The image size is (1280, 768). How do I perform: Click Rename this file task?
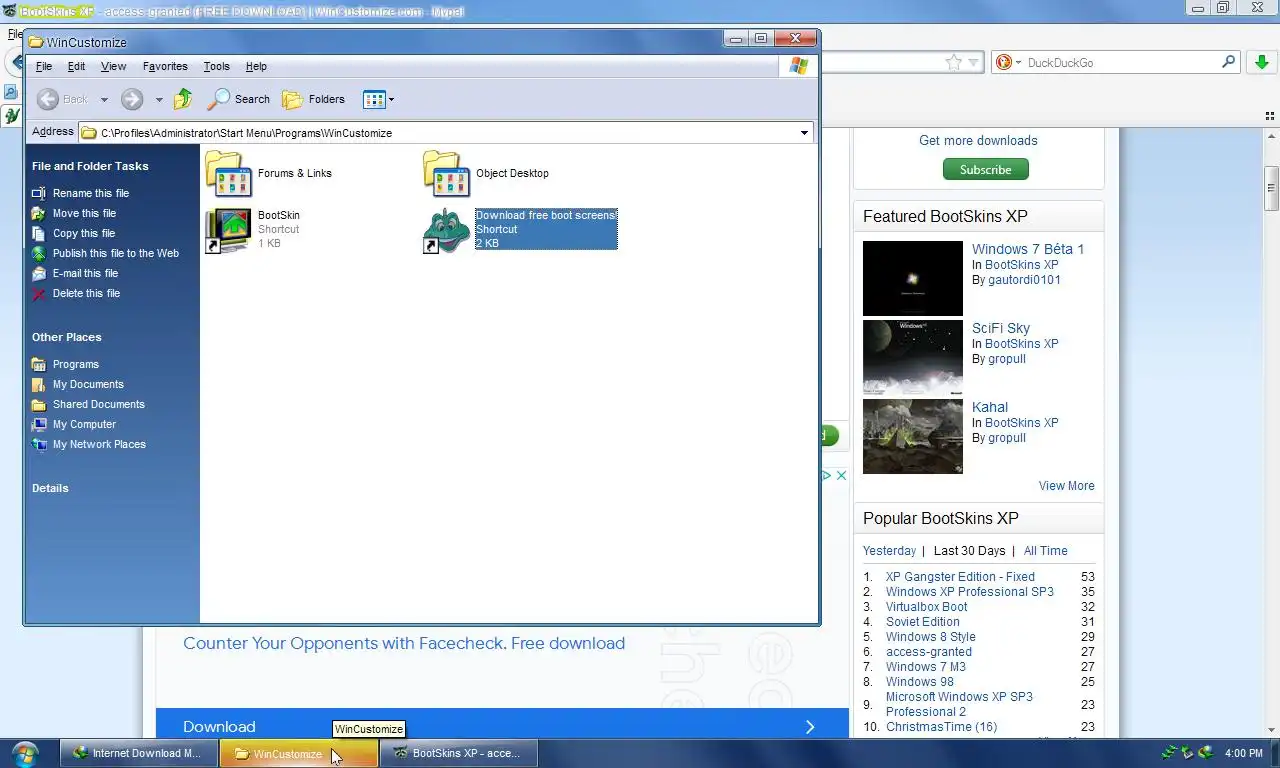pyautogui.click(x=91, y=193)
